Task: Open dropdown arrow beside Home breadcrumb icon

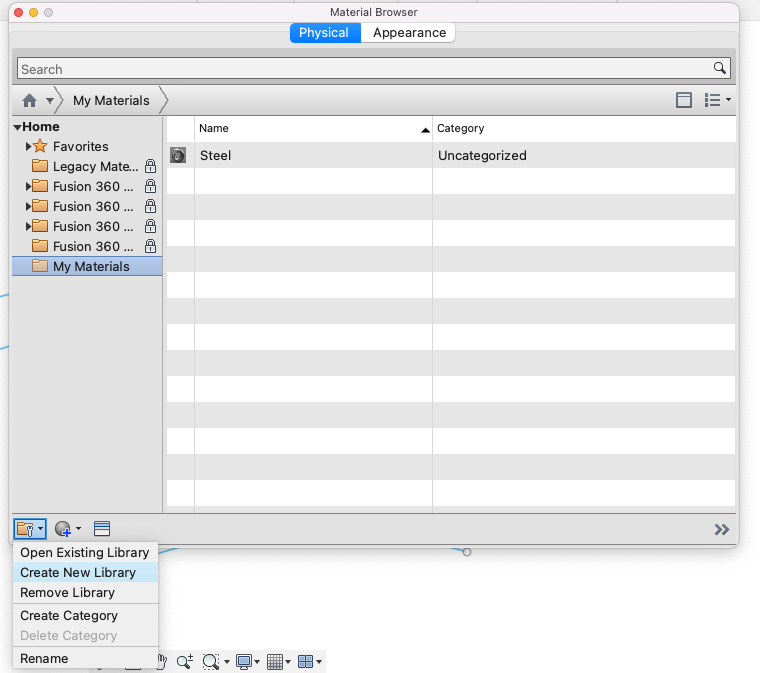Action: (49, 101)
